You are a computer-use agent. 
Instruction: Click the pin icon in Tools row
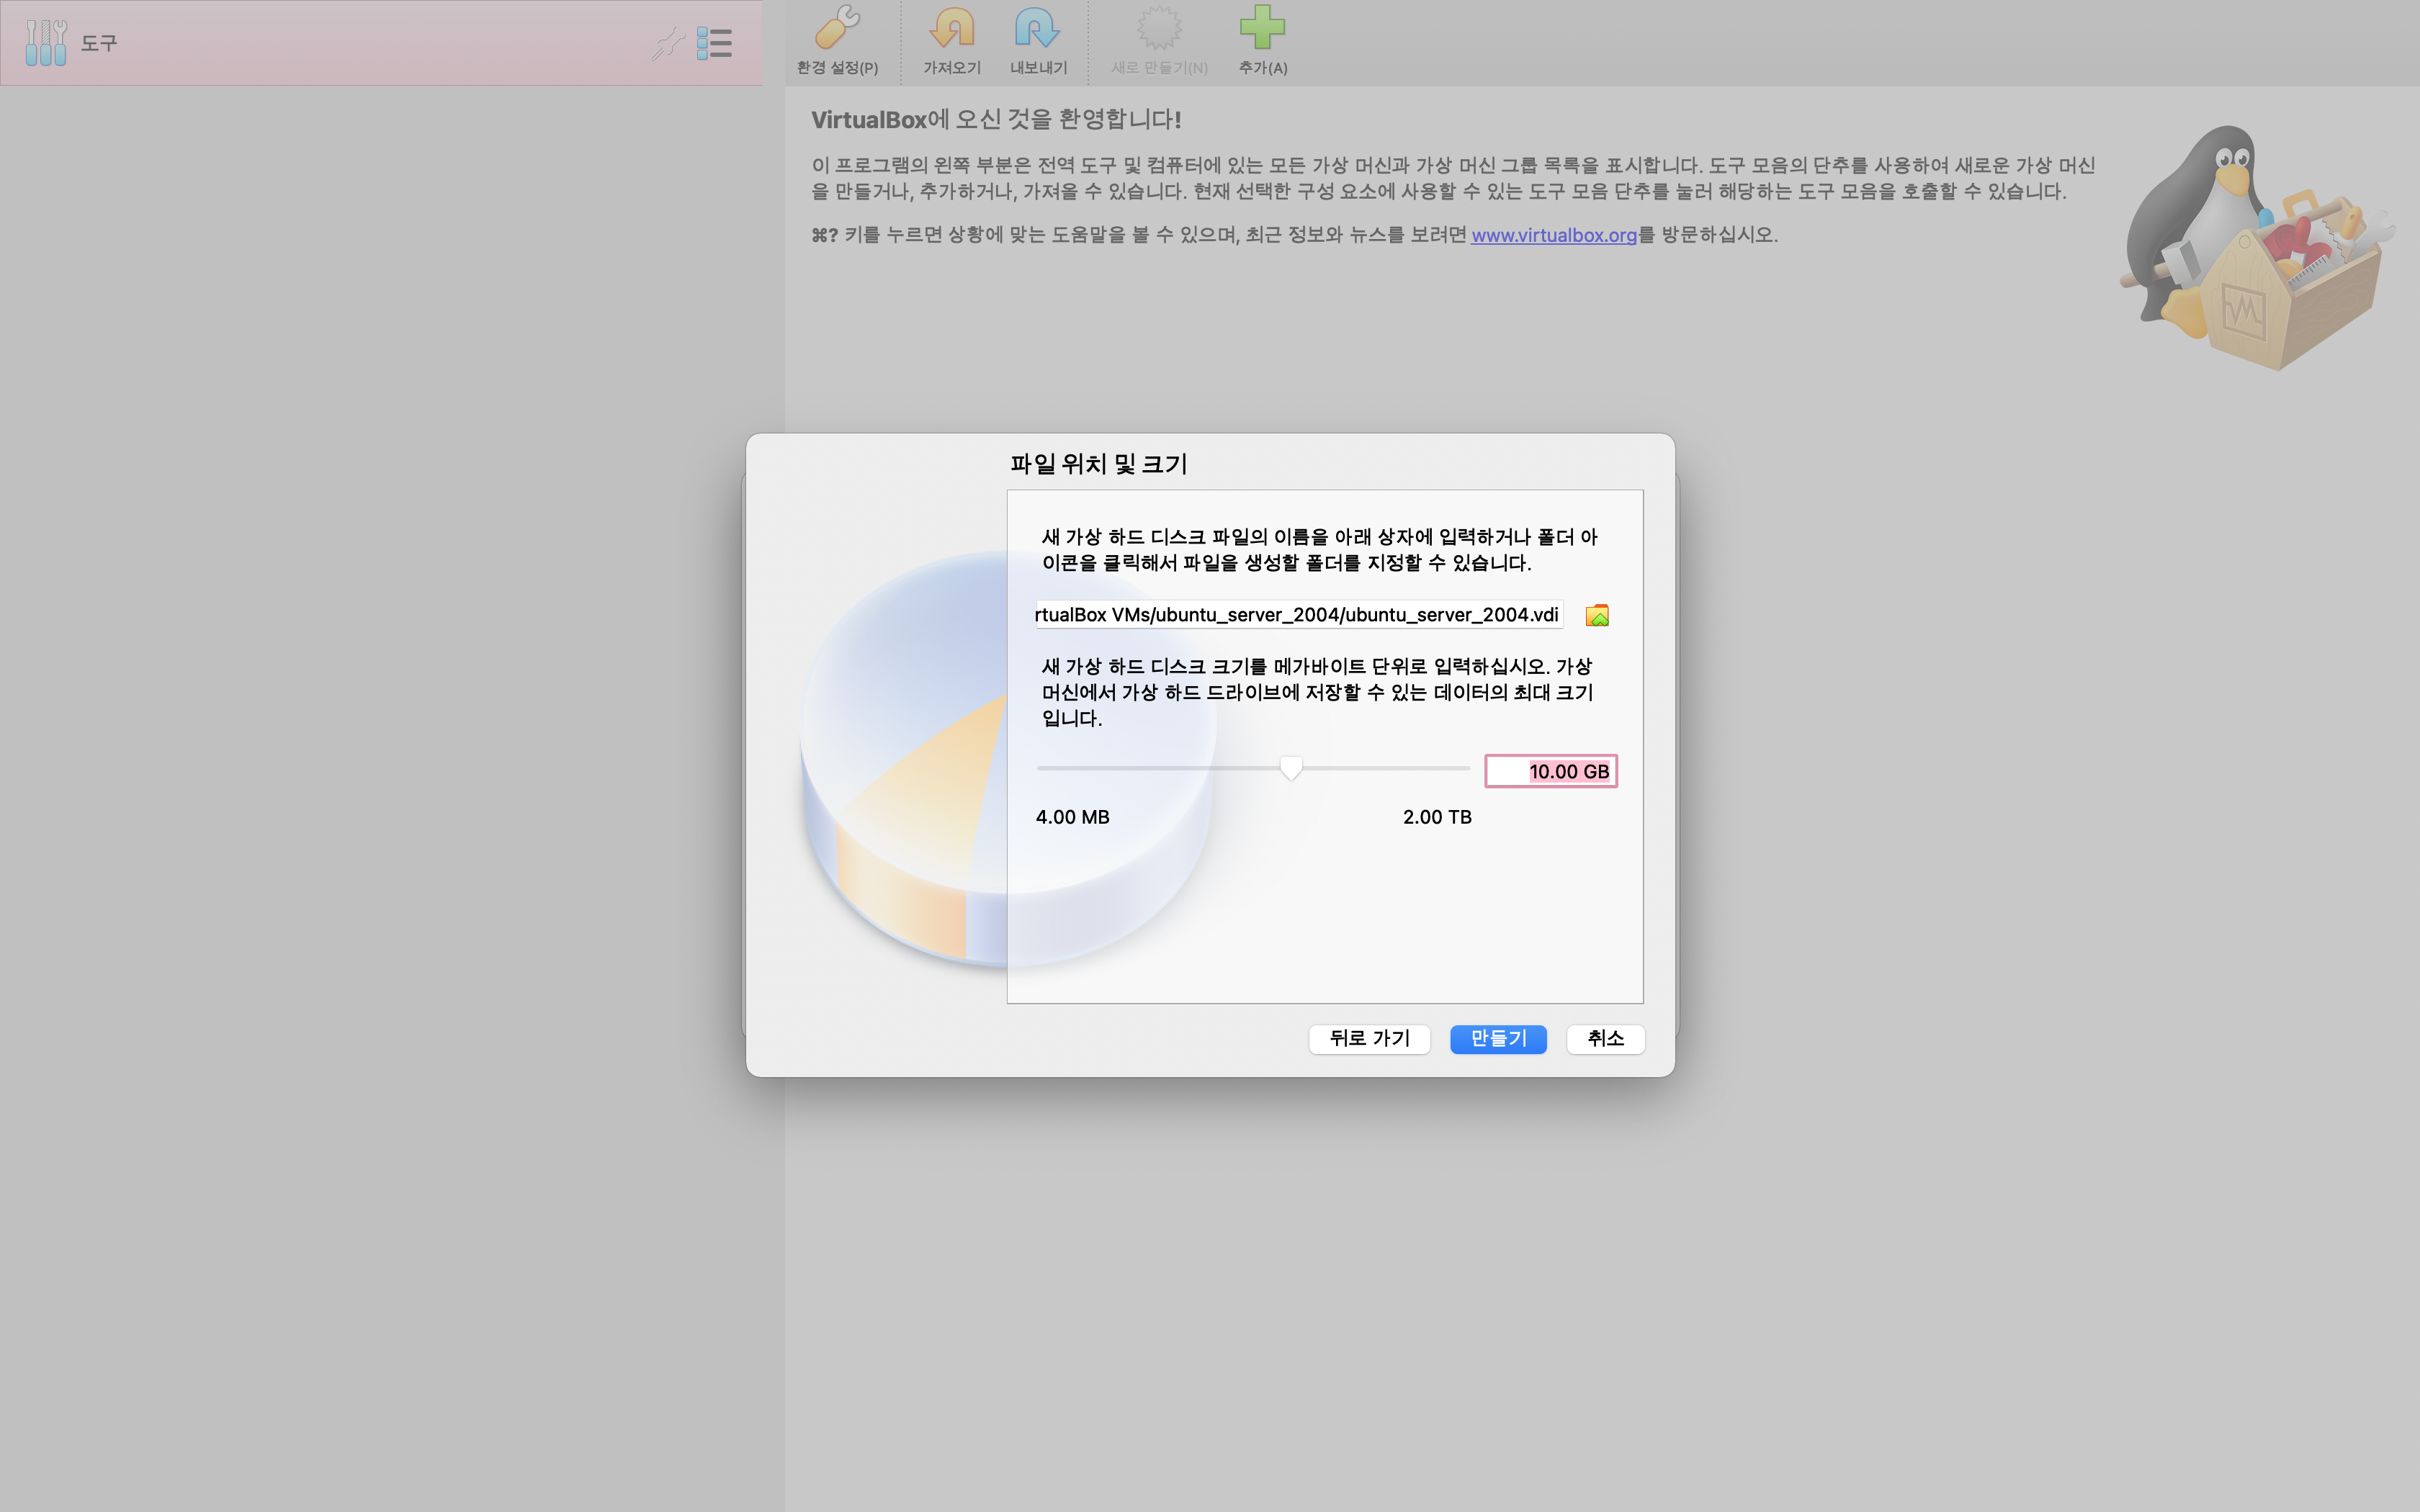click(x=667, y=43)
